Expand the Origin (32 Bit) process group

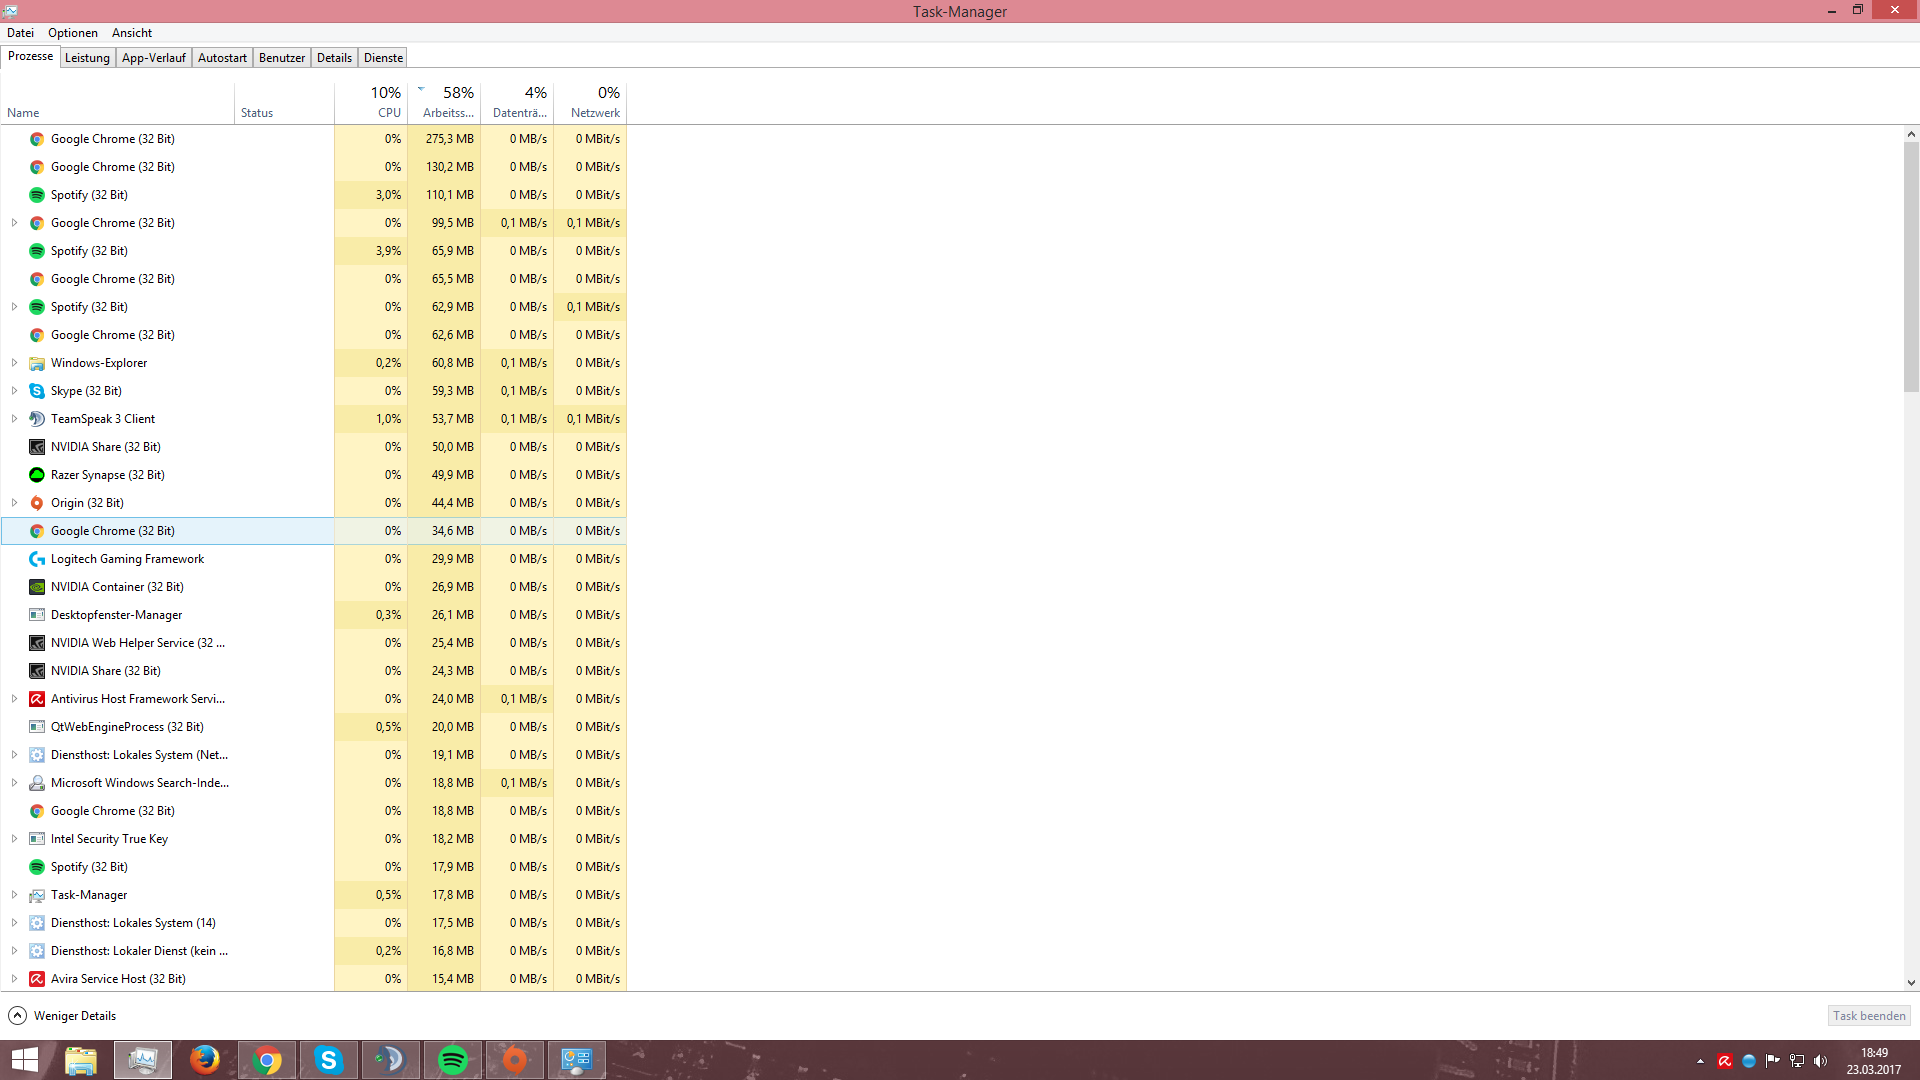tap(14, 503)
